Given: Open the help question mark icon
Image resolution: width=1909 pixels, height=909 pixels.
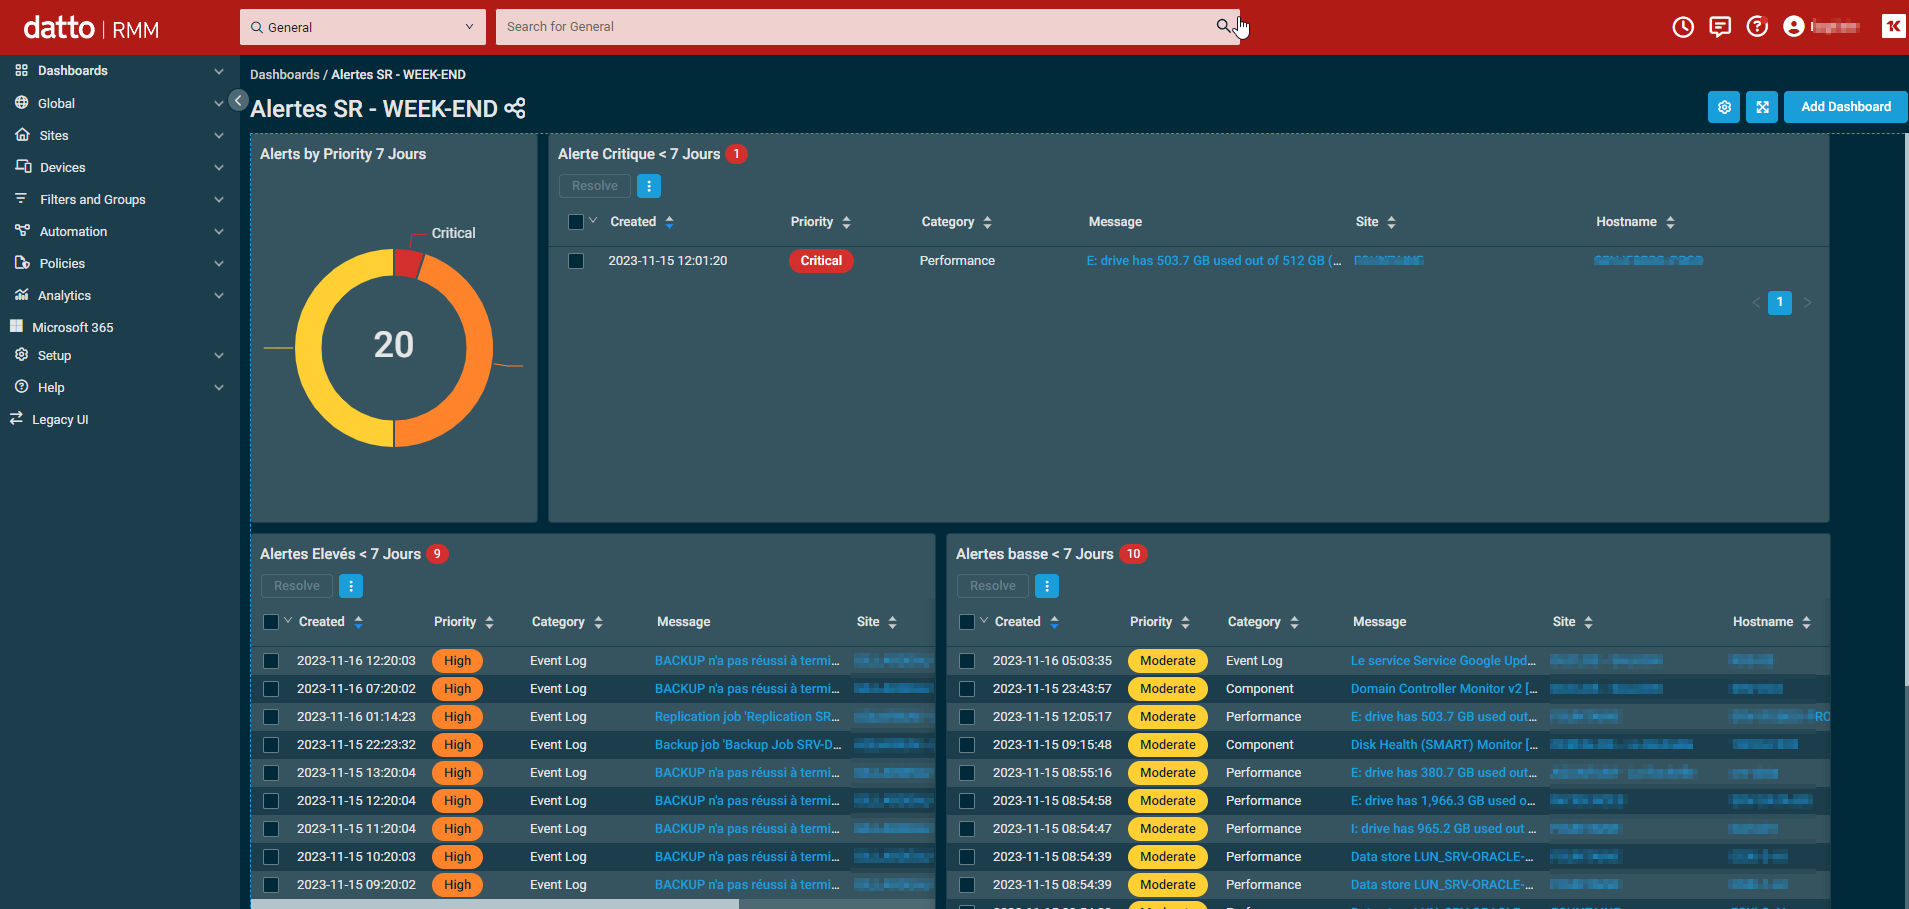Looking at the screenshot, I should point(1757,27).
